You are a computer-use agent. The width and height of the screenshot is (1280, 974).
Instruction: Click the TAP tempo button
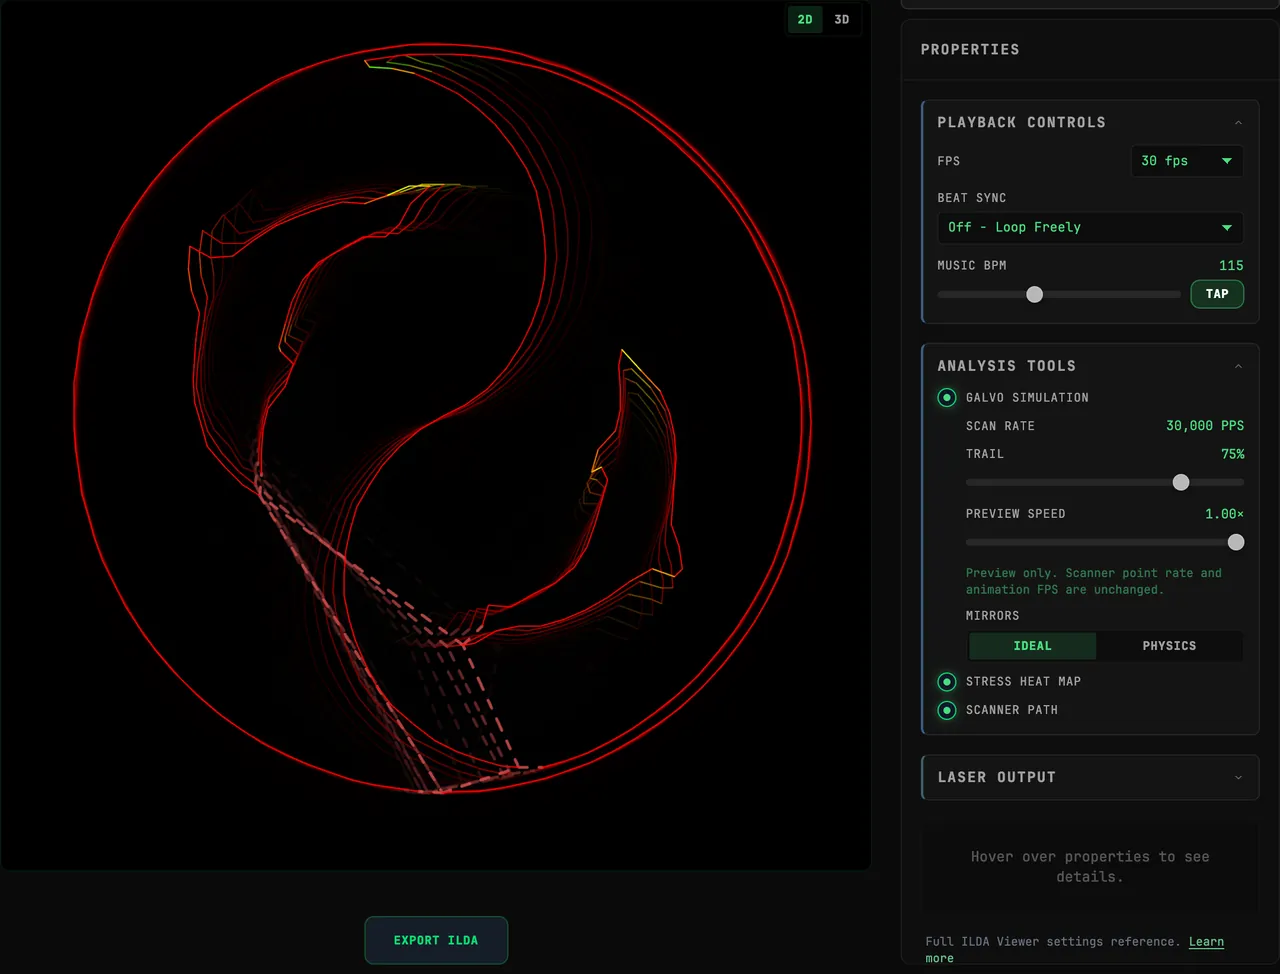pos(1217,294)
